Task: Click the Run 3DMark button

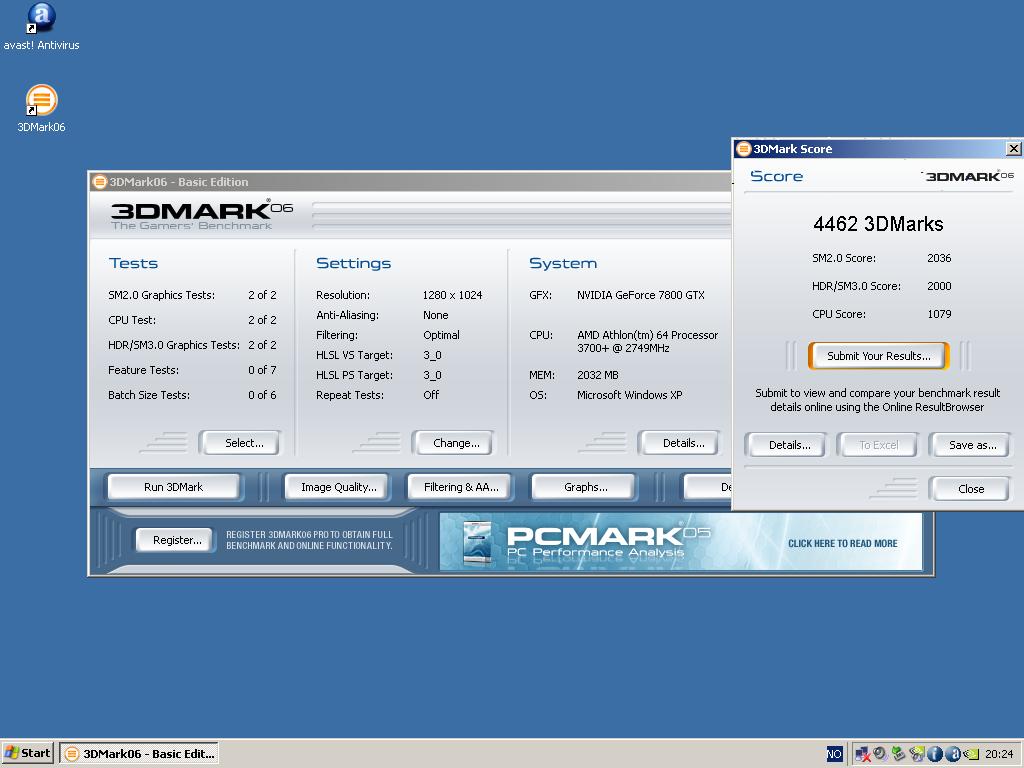Action: pos(174,487)
